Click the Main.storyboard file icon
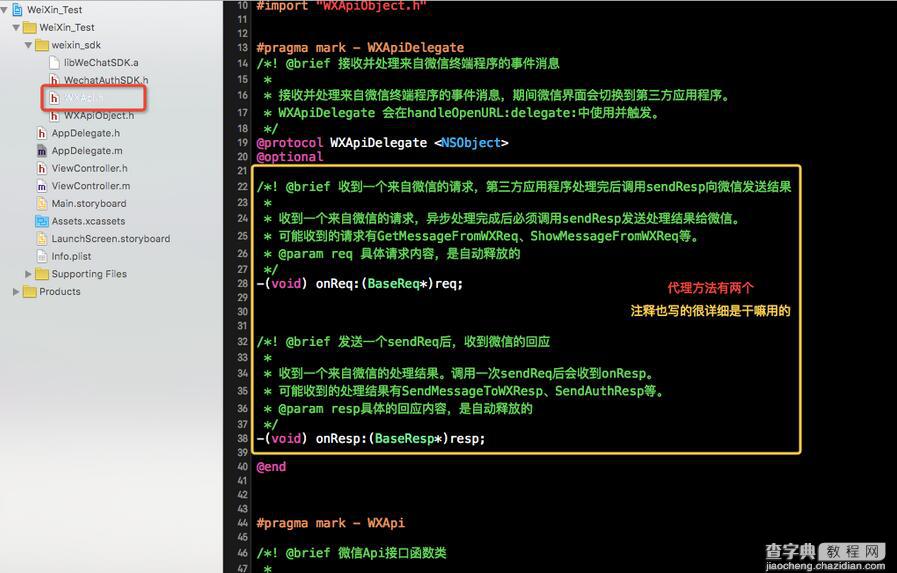The image size is (897, 573). [x=42, y=204]
